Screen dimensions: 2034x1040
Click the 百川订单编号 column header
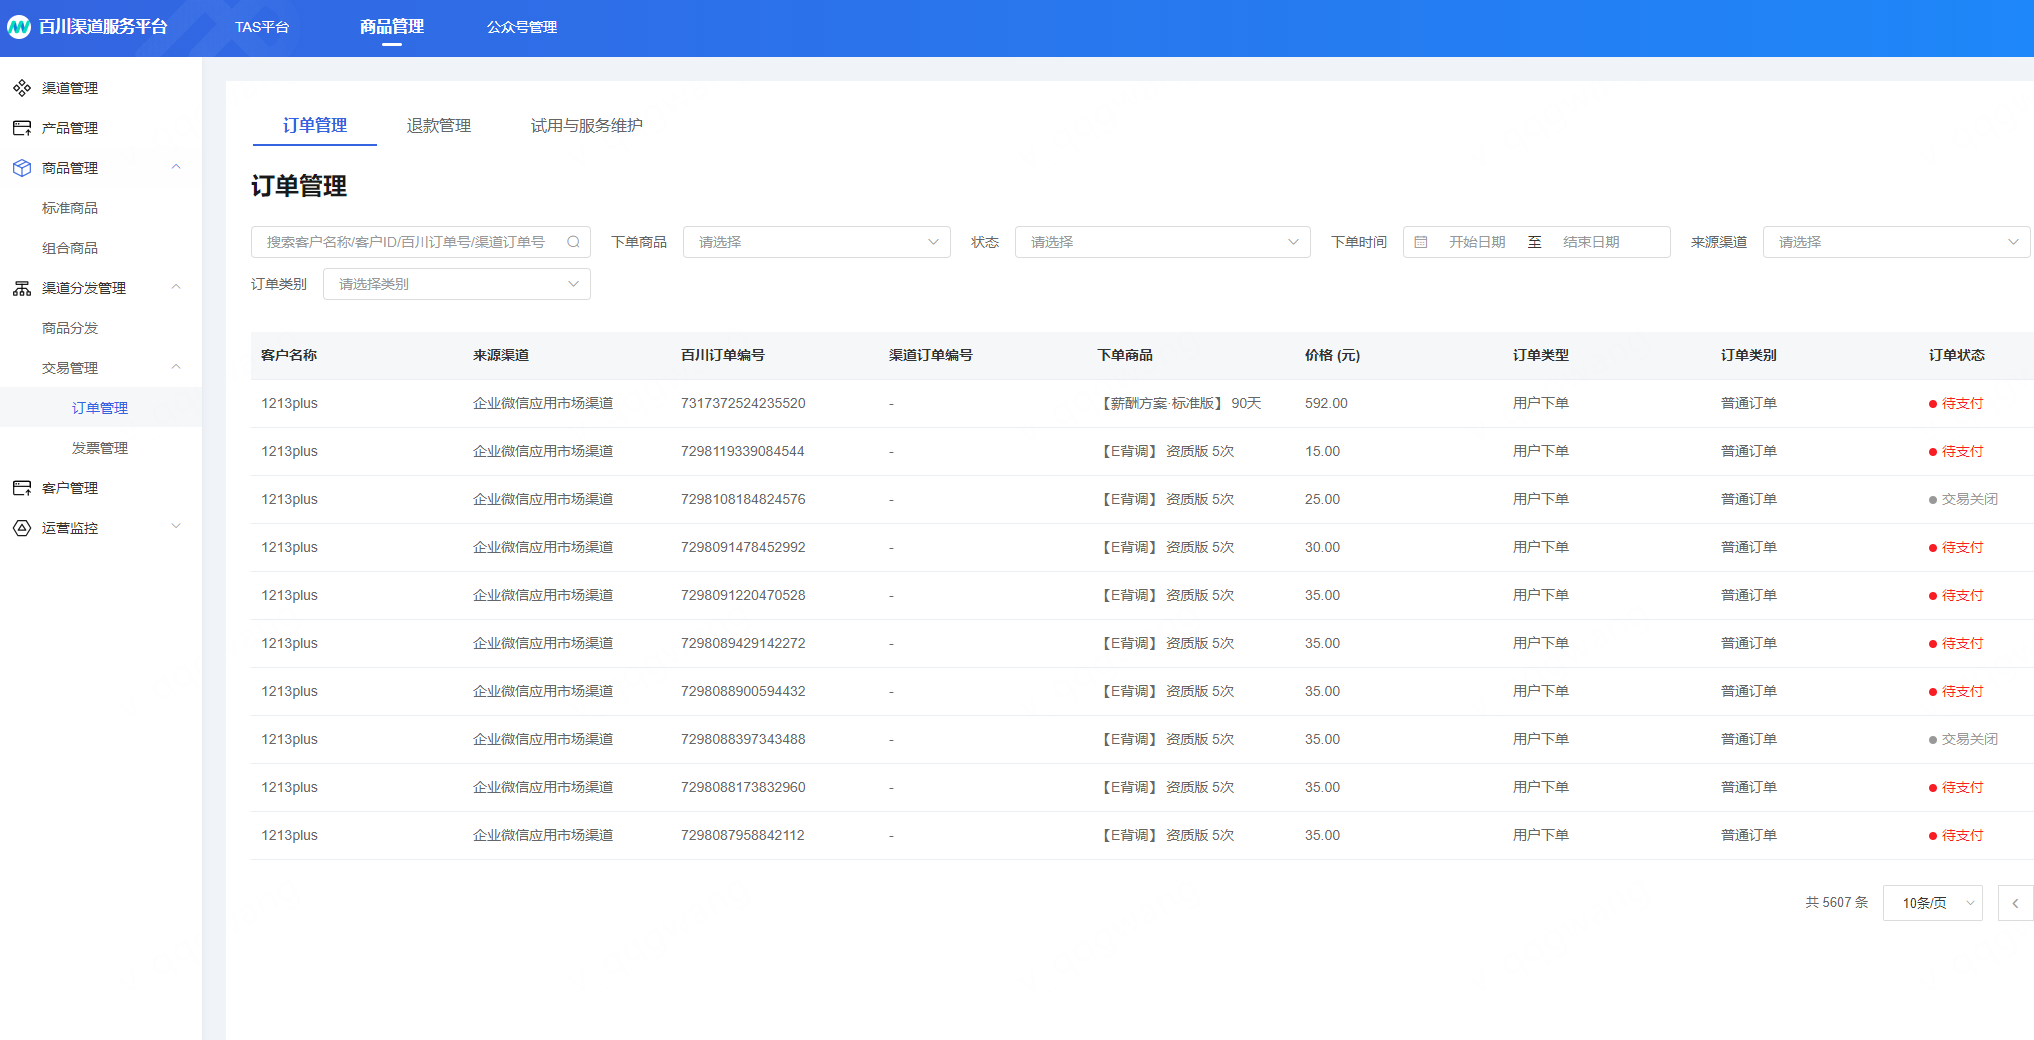[x=723, y=356]
